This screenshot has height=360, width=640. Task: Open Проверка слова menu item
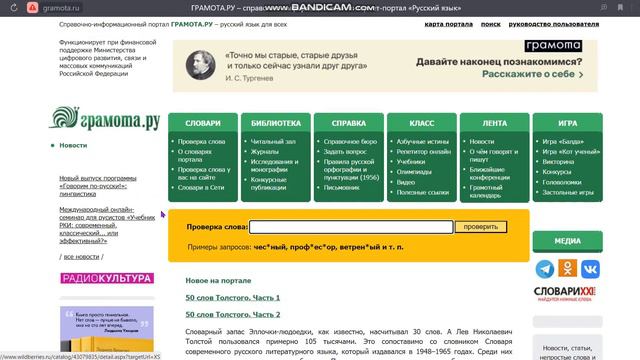point(201,142)
